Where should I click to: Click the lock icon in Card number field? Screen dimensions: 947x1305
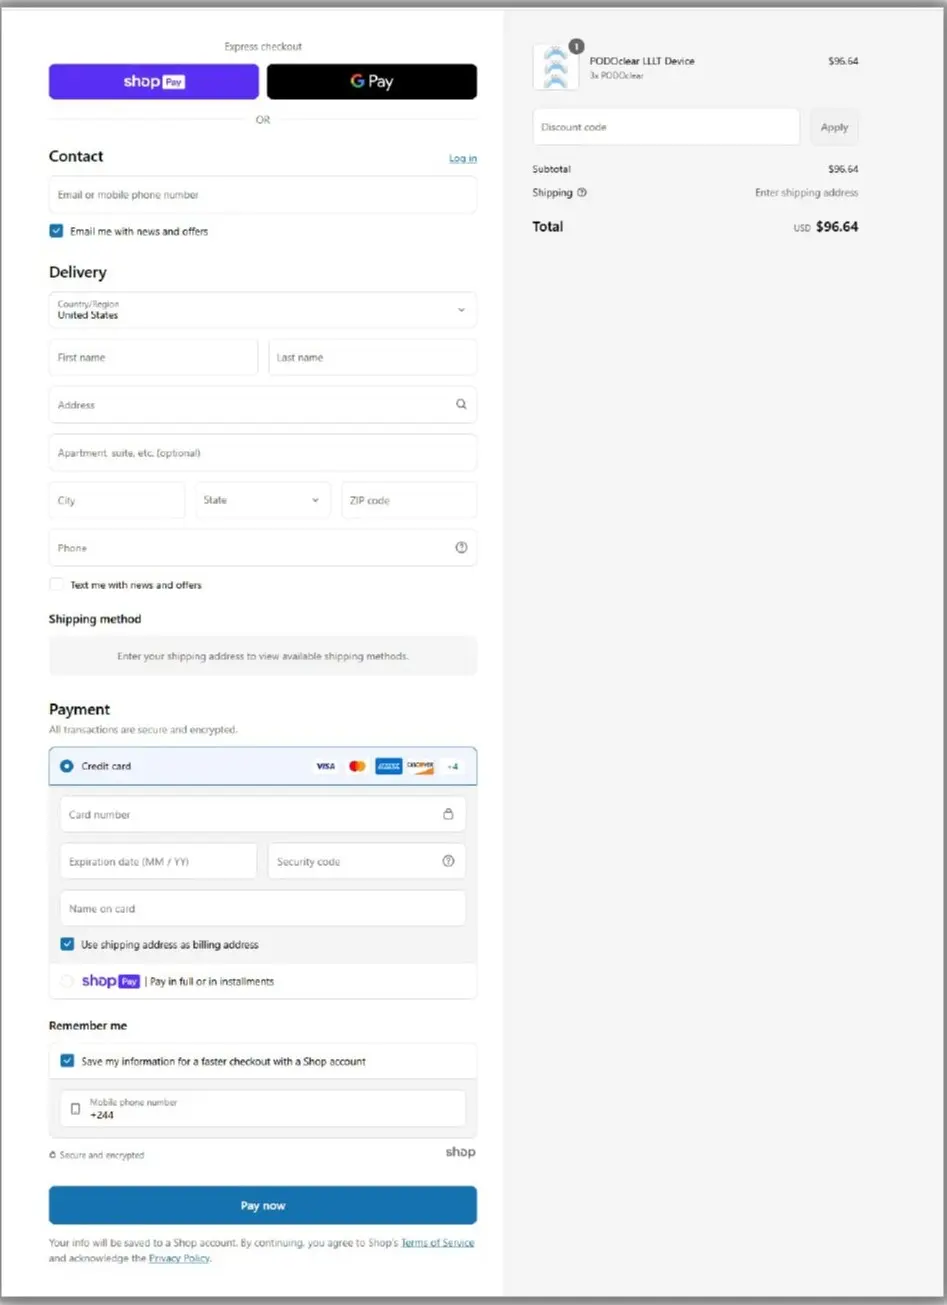pos(448,814)
